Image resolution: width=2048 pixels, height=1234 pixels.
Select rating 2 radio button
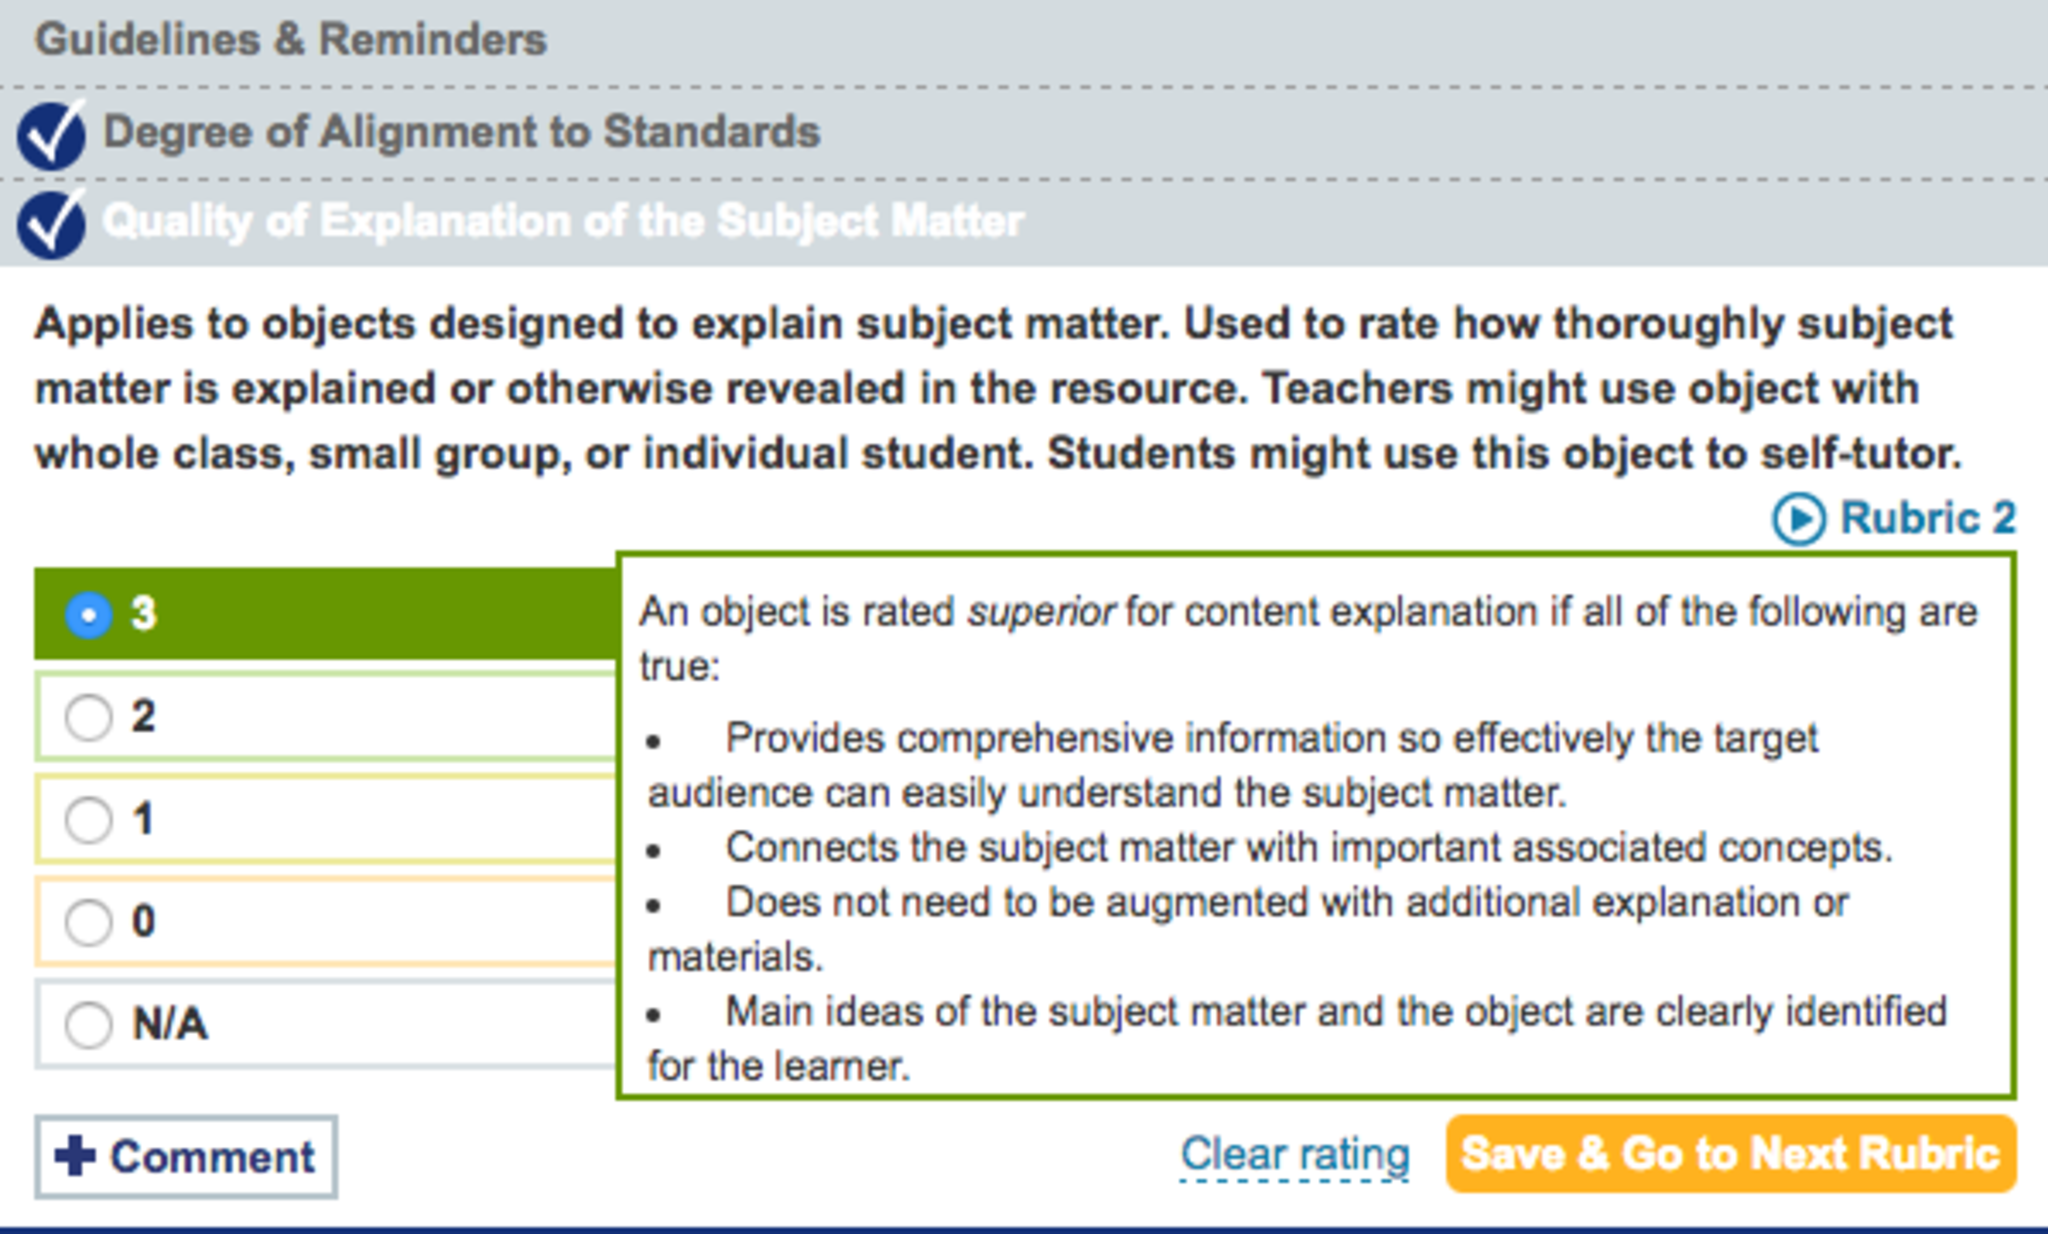pos(88,717)
